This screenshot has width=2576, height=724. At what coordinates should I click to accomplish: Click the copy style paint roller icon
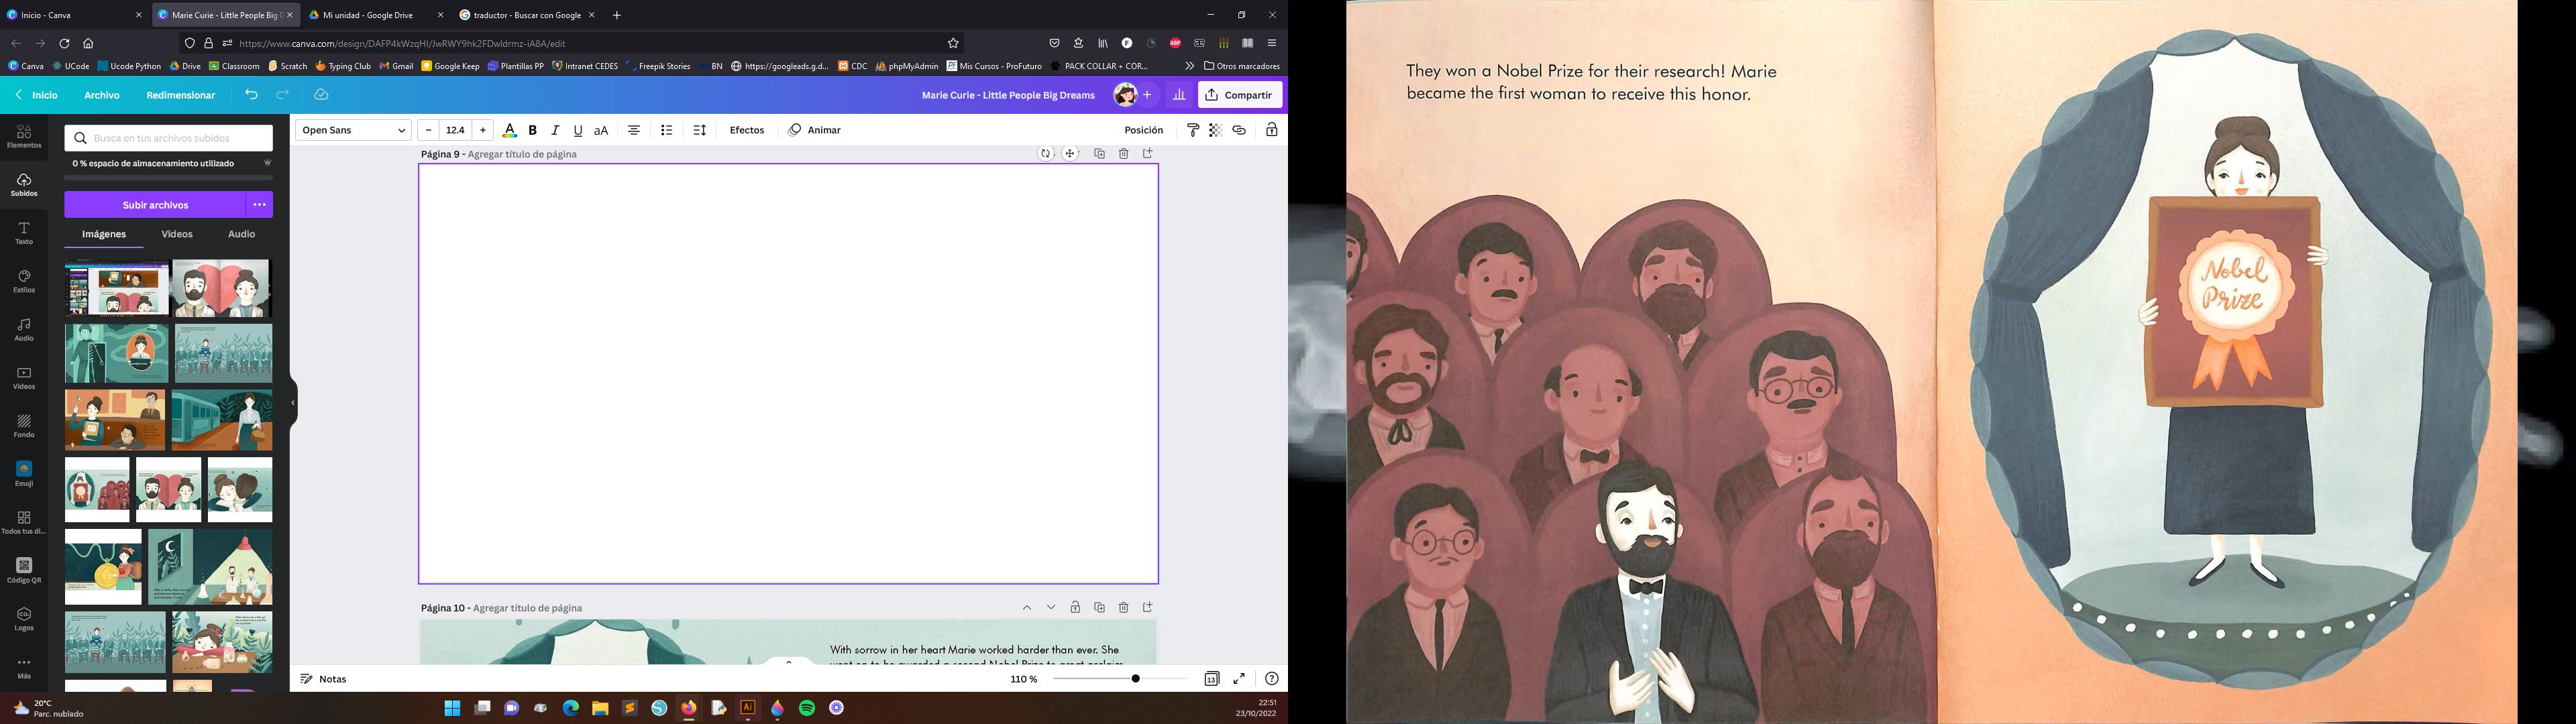click(x=1192, y=130)
